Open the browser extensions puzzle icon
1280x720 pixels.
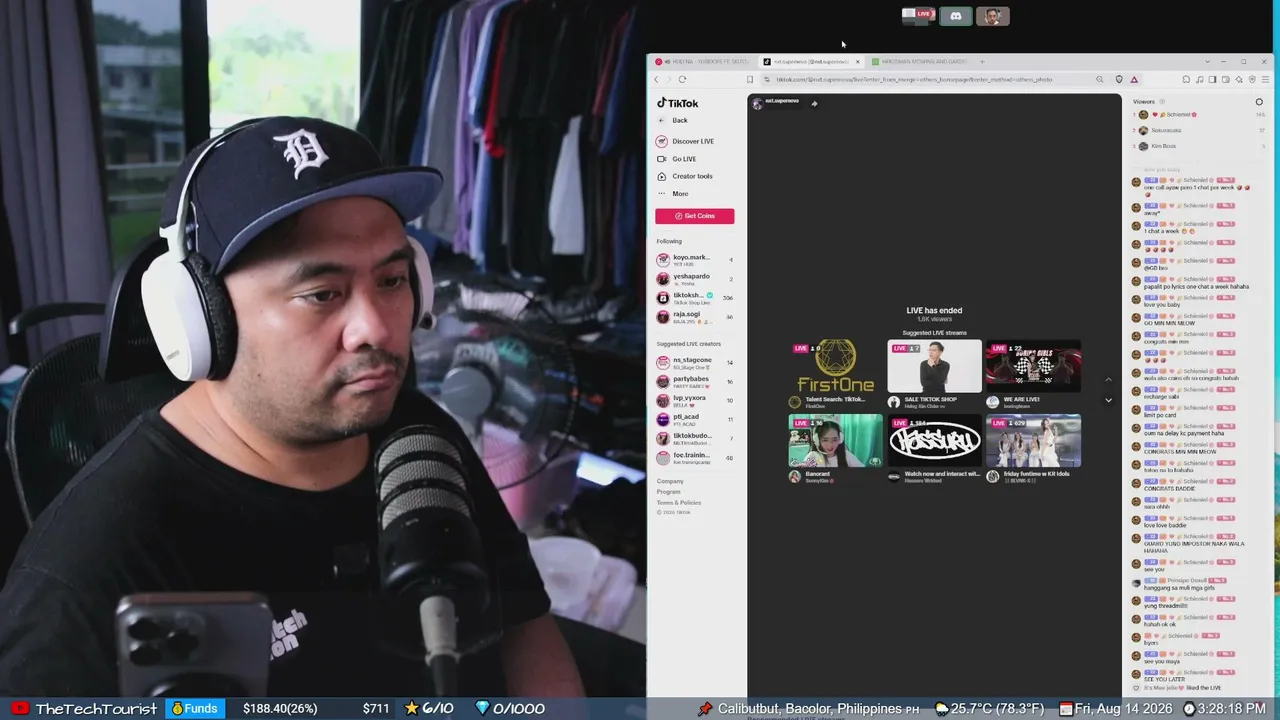coord(1186,79)
